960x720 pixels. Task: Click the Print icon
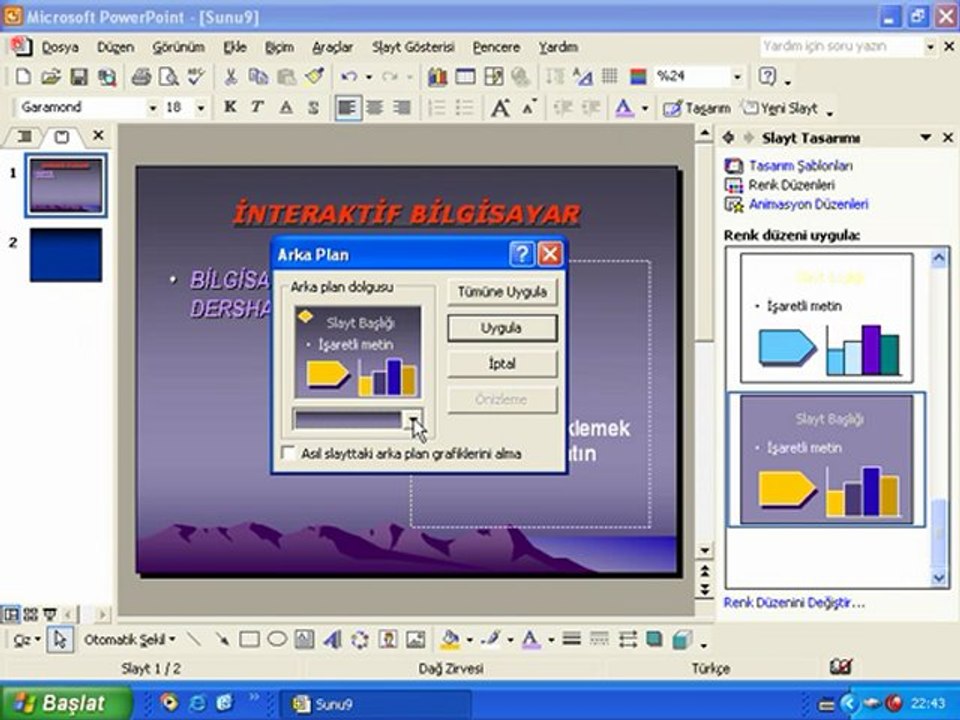click(x=141, y=77)
